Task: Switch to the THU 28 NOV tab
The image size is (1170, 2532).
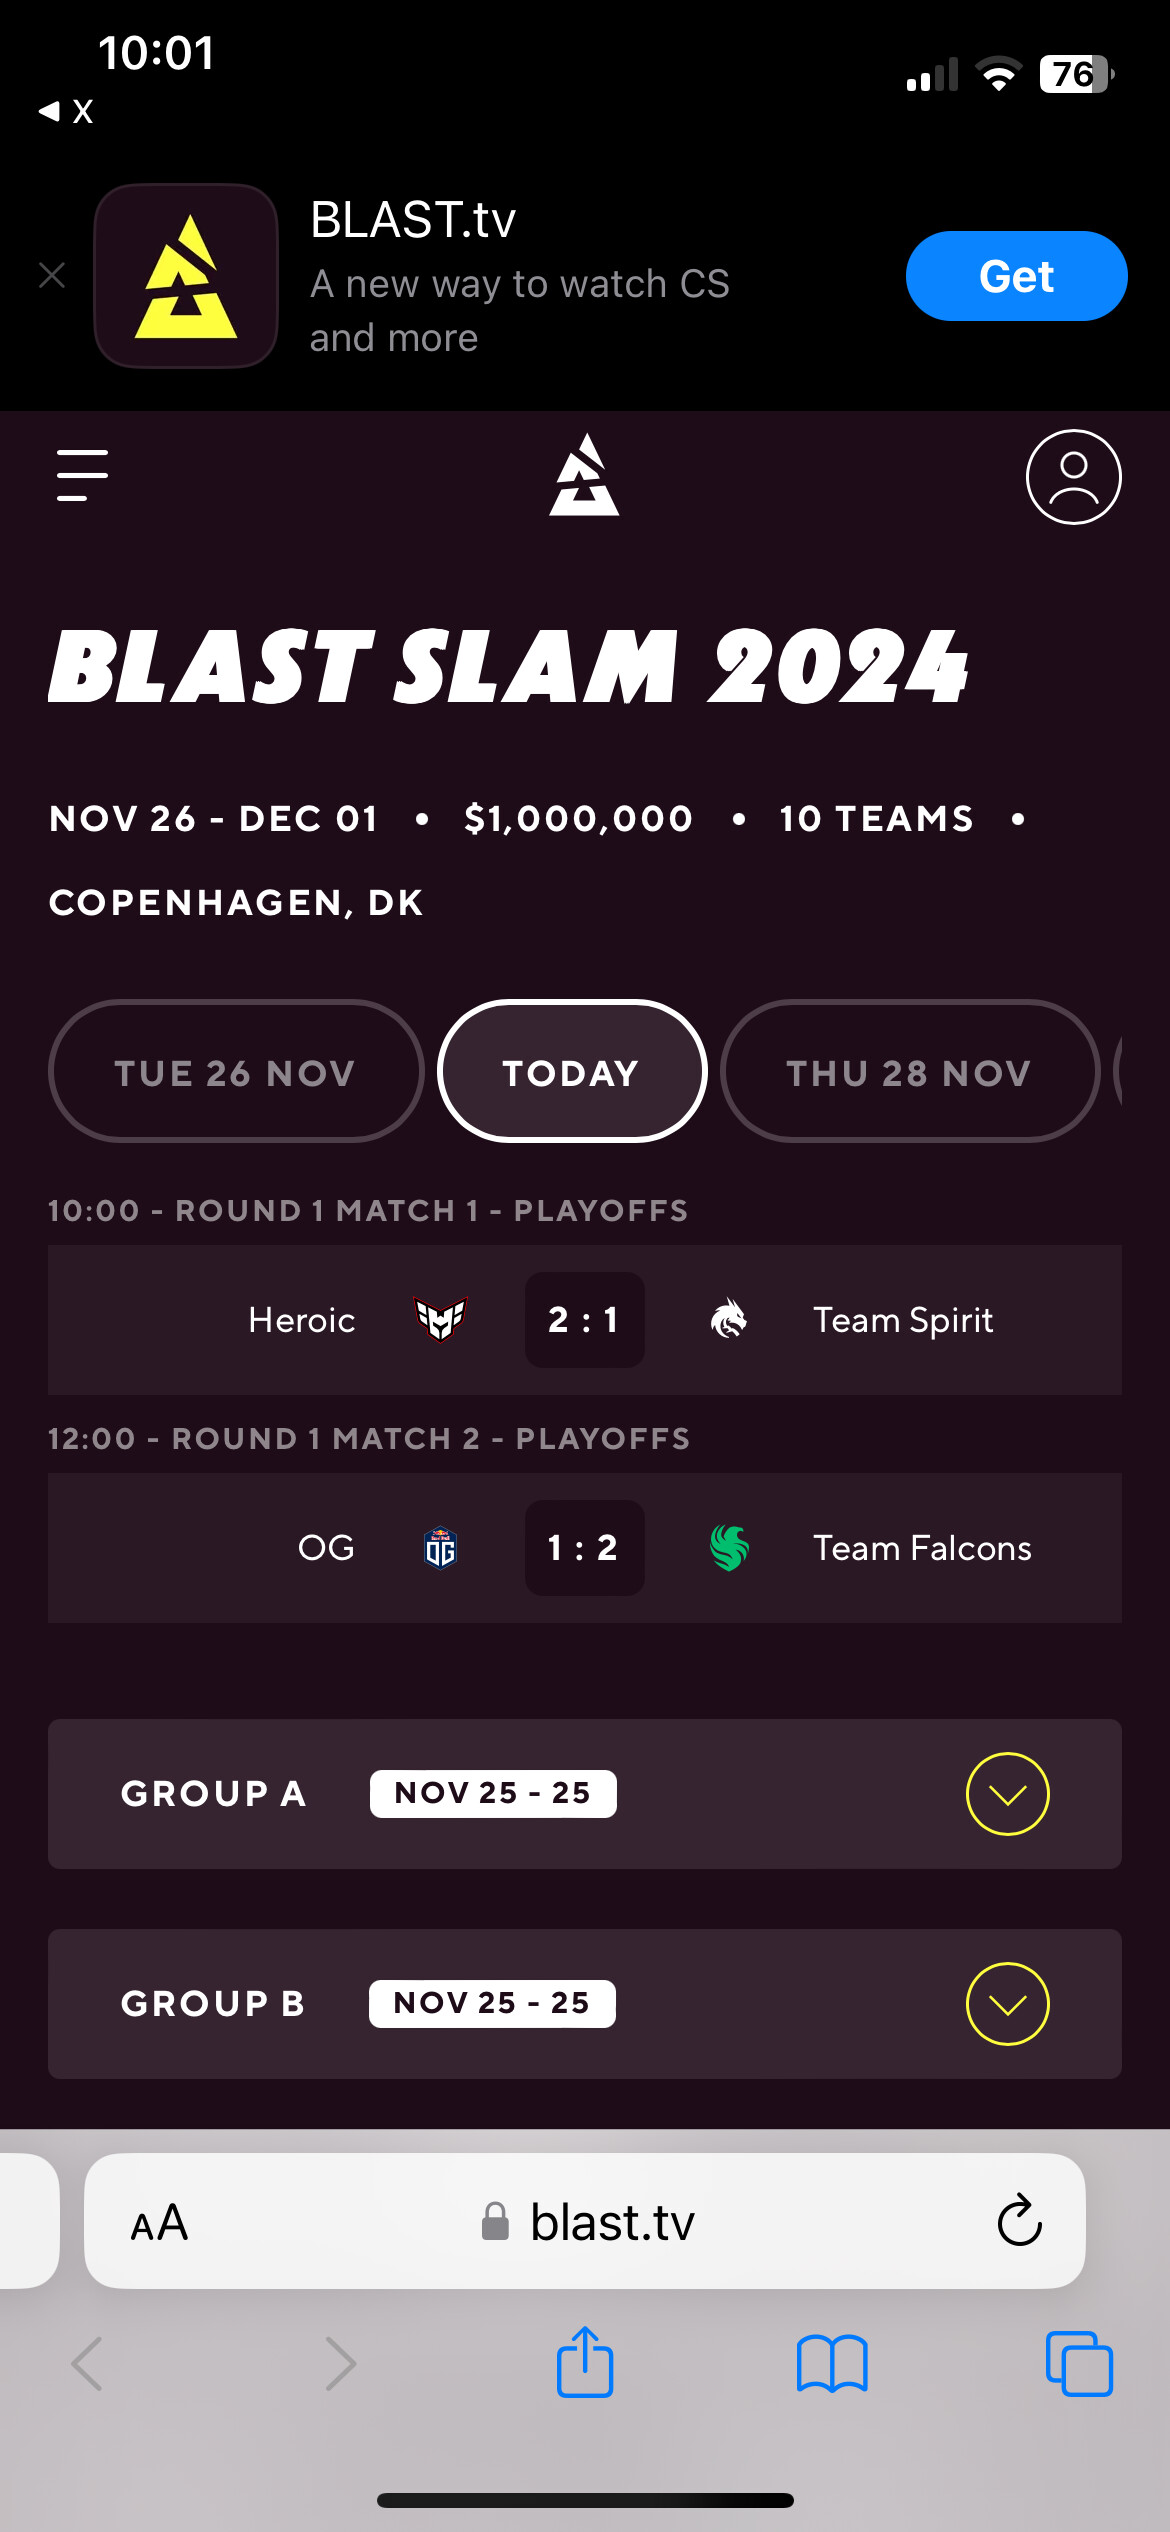Action: pyautogui.click(x=909, y=1072)
